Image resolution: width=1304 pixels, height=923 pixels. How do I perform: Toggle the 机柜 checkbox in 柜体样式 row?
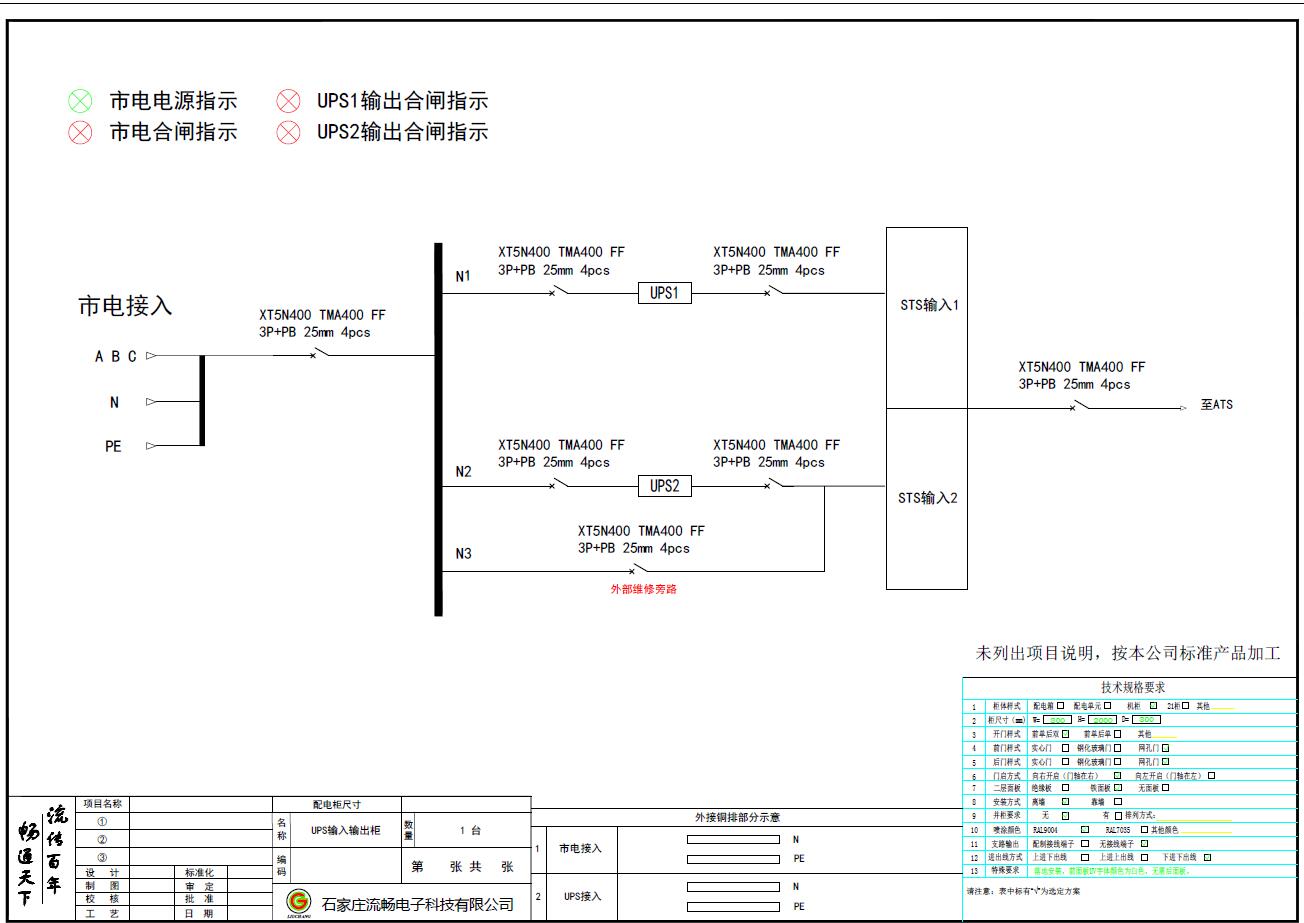pos(1153,706)
